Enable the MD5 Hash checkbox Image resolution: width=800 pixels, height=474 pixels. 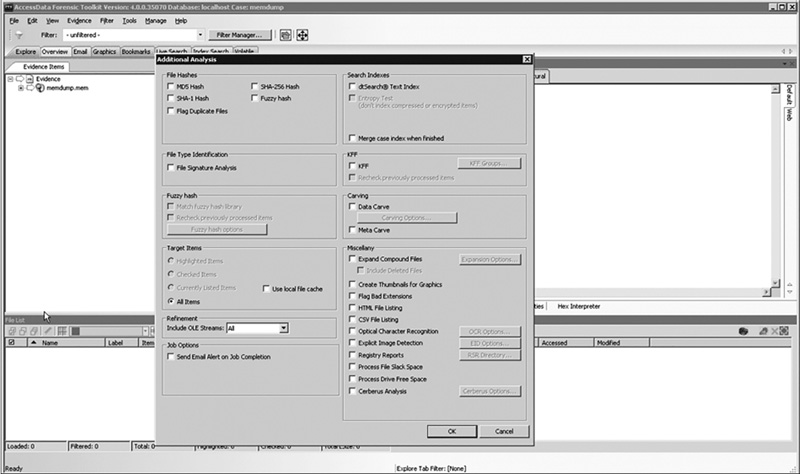pos(170,86)
